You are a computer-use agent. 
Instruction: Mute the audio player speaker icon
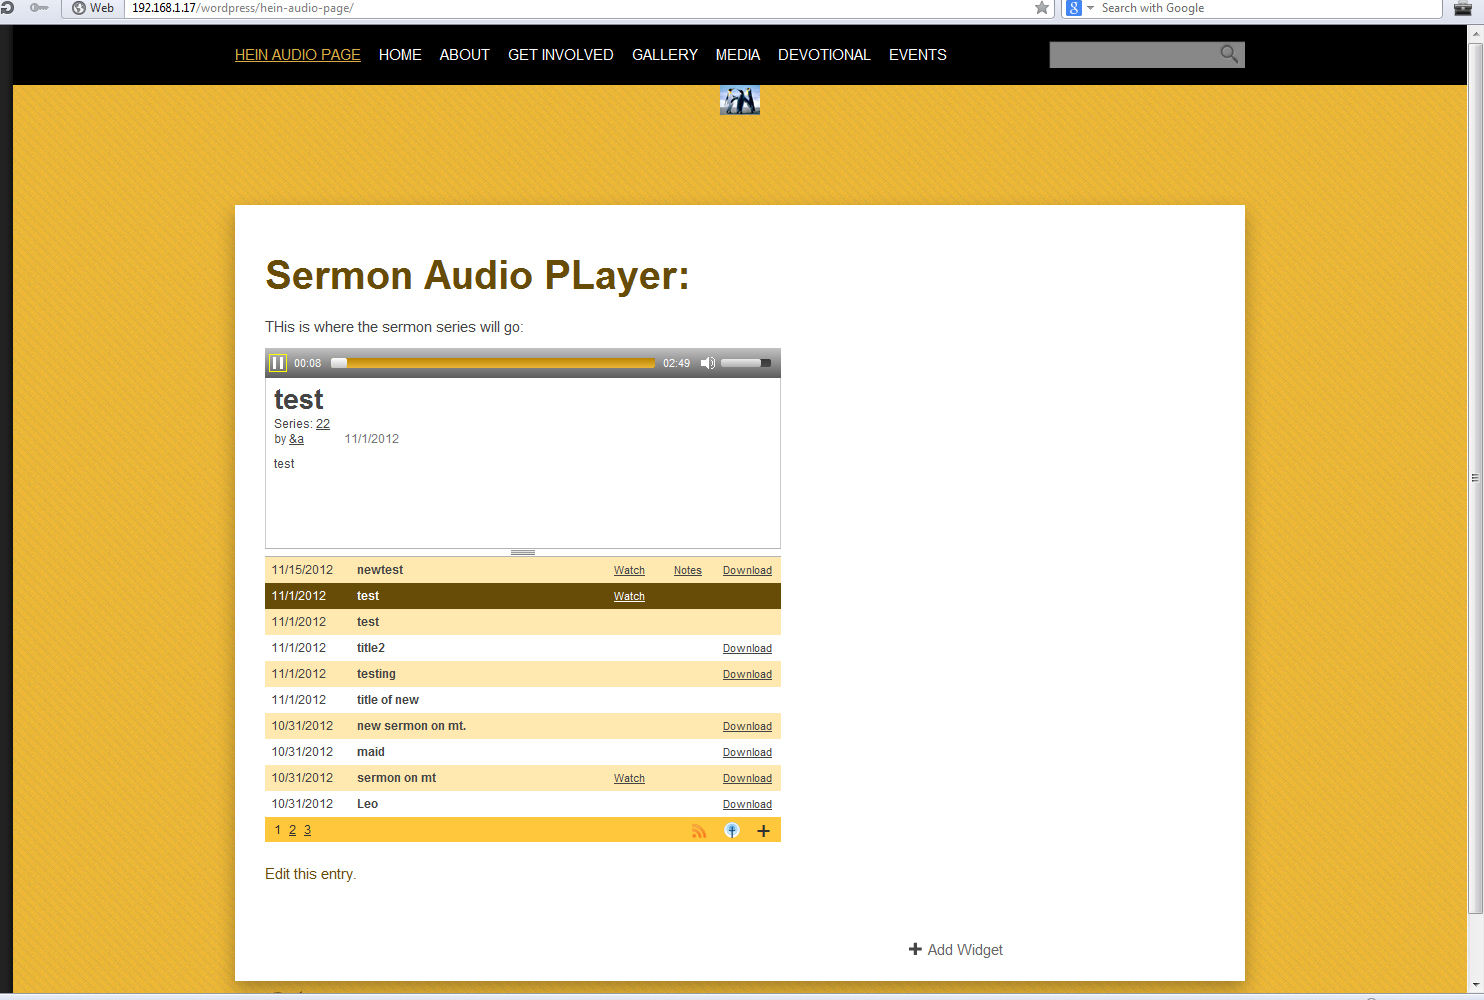click(x=708, y=363)
